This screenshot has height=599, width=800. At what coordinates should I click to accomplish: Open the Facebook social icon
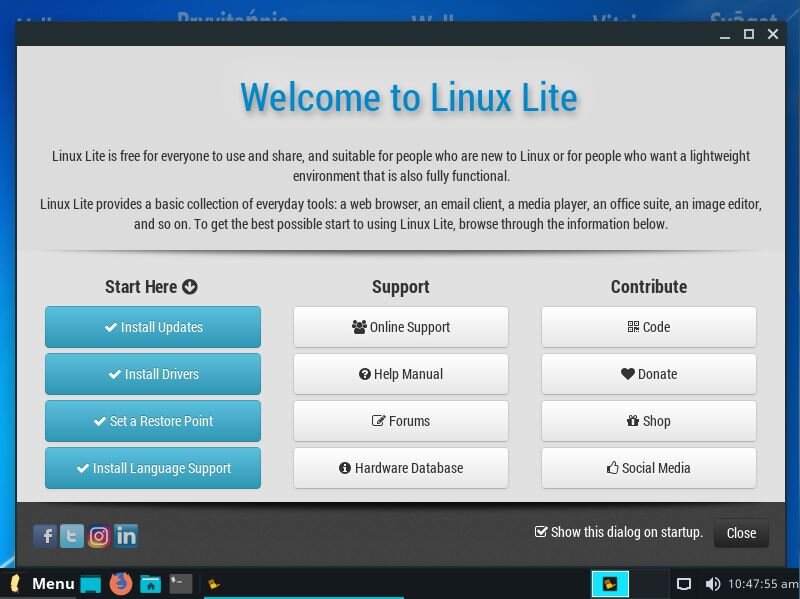(45, 536)
